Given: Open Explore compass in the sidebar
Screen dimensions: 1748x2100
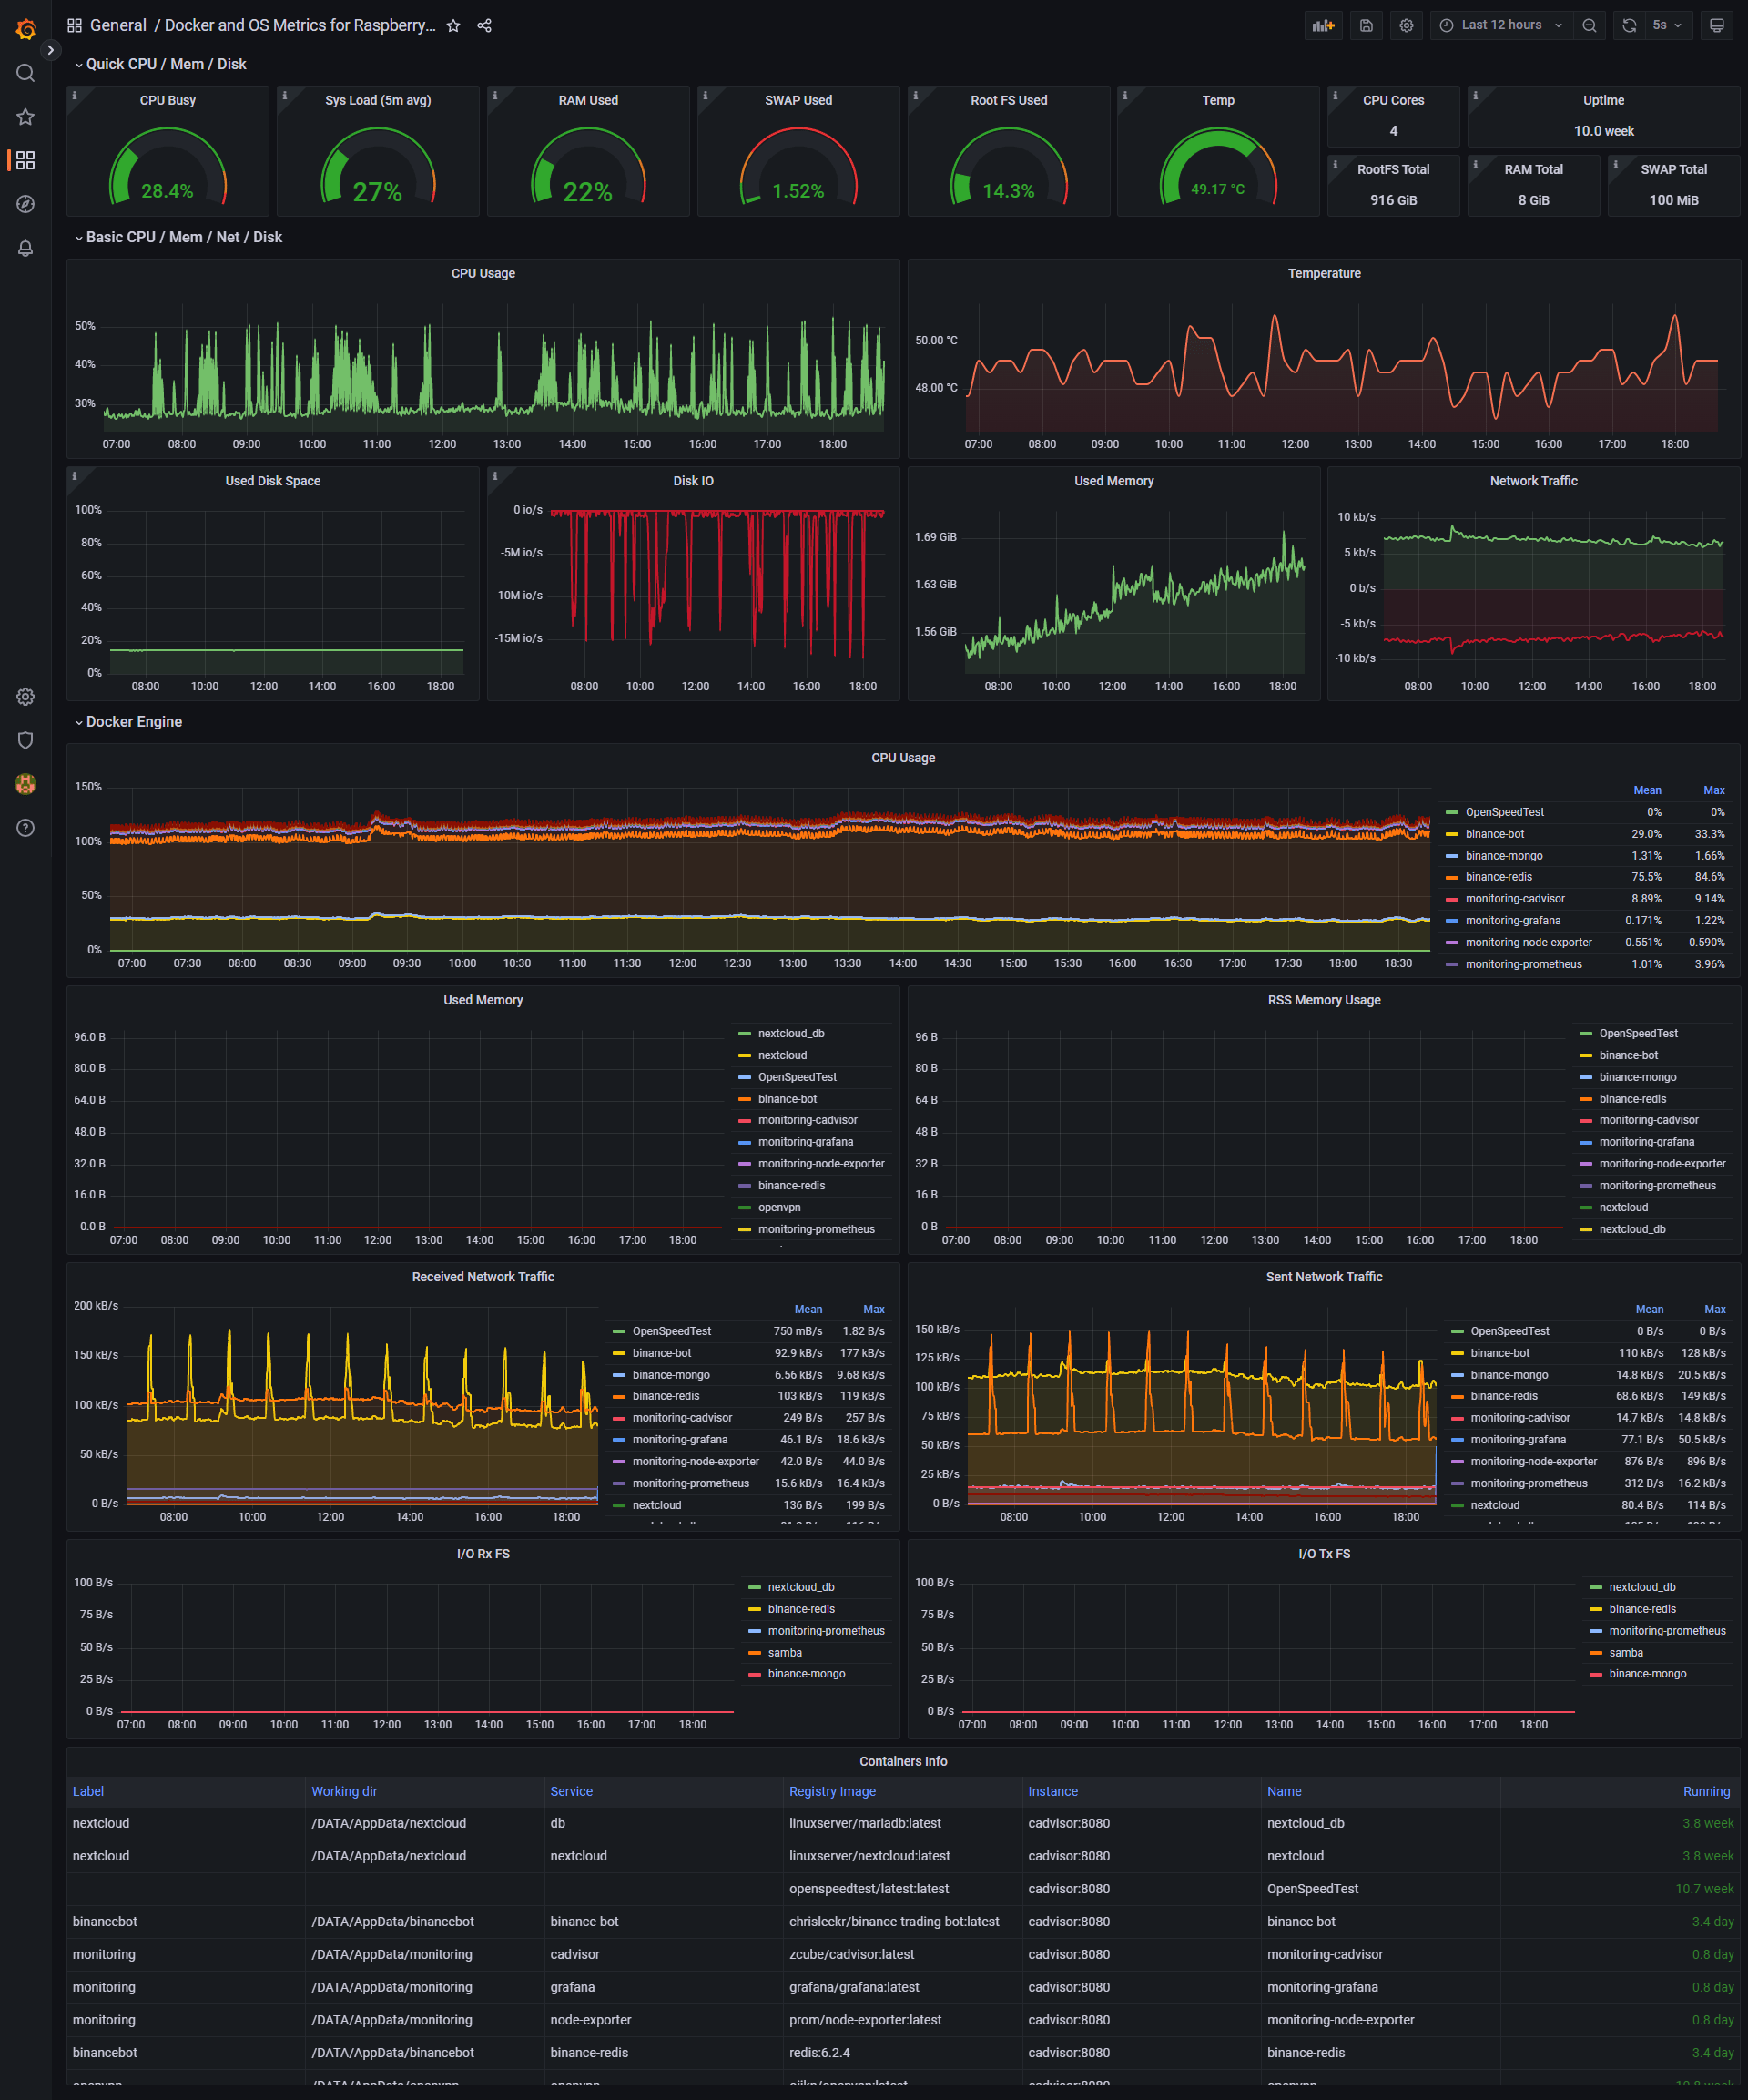Looking at the screenshot, I should 25,204.
